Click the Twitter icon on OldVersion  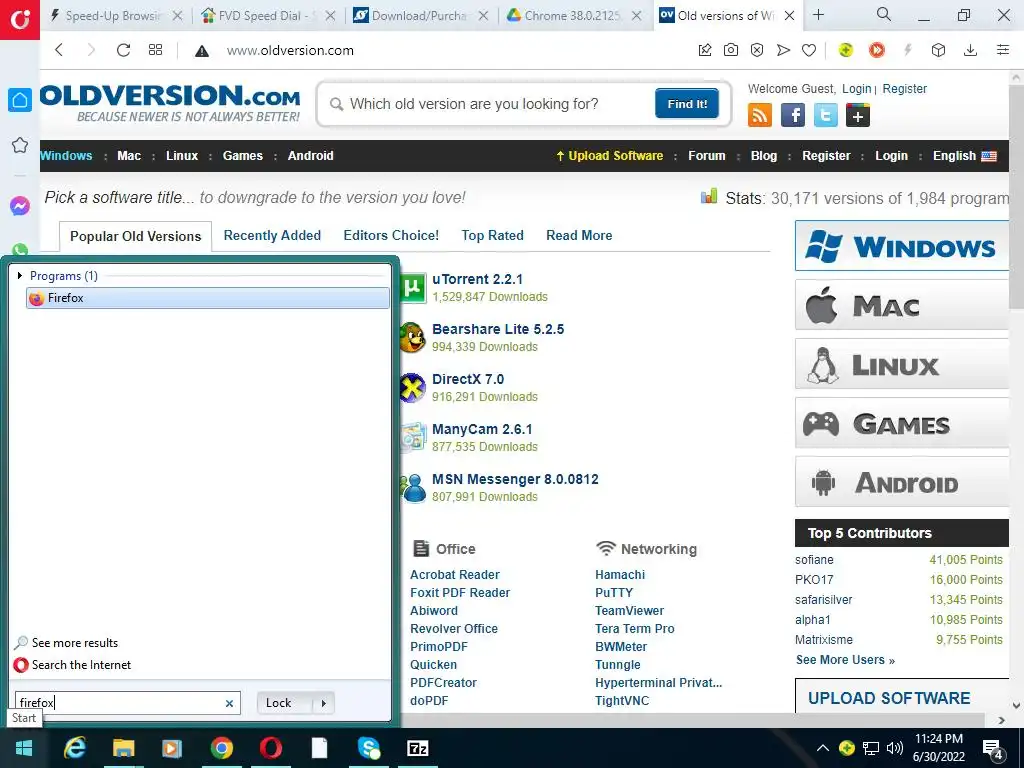click(x=825, y=116)
